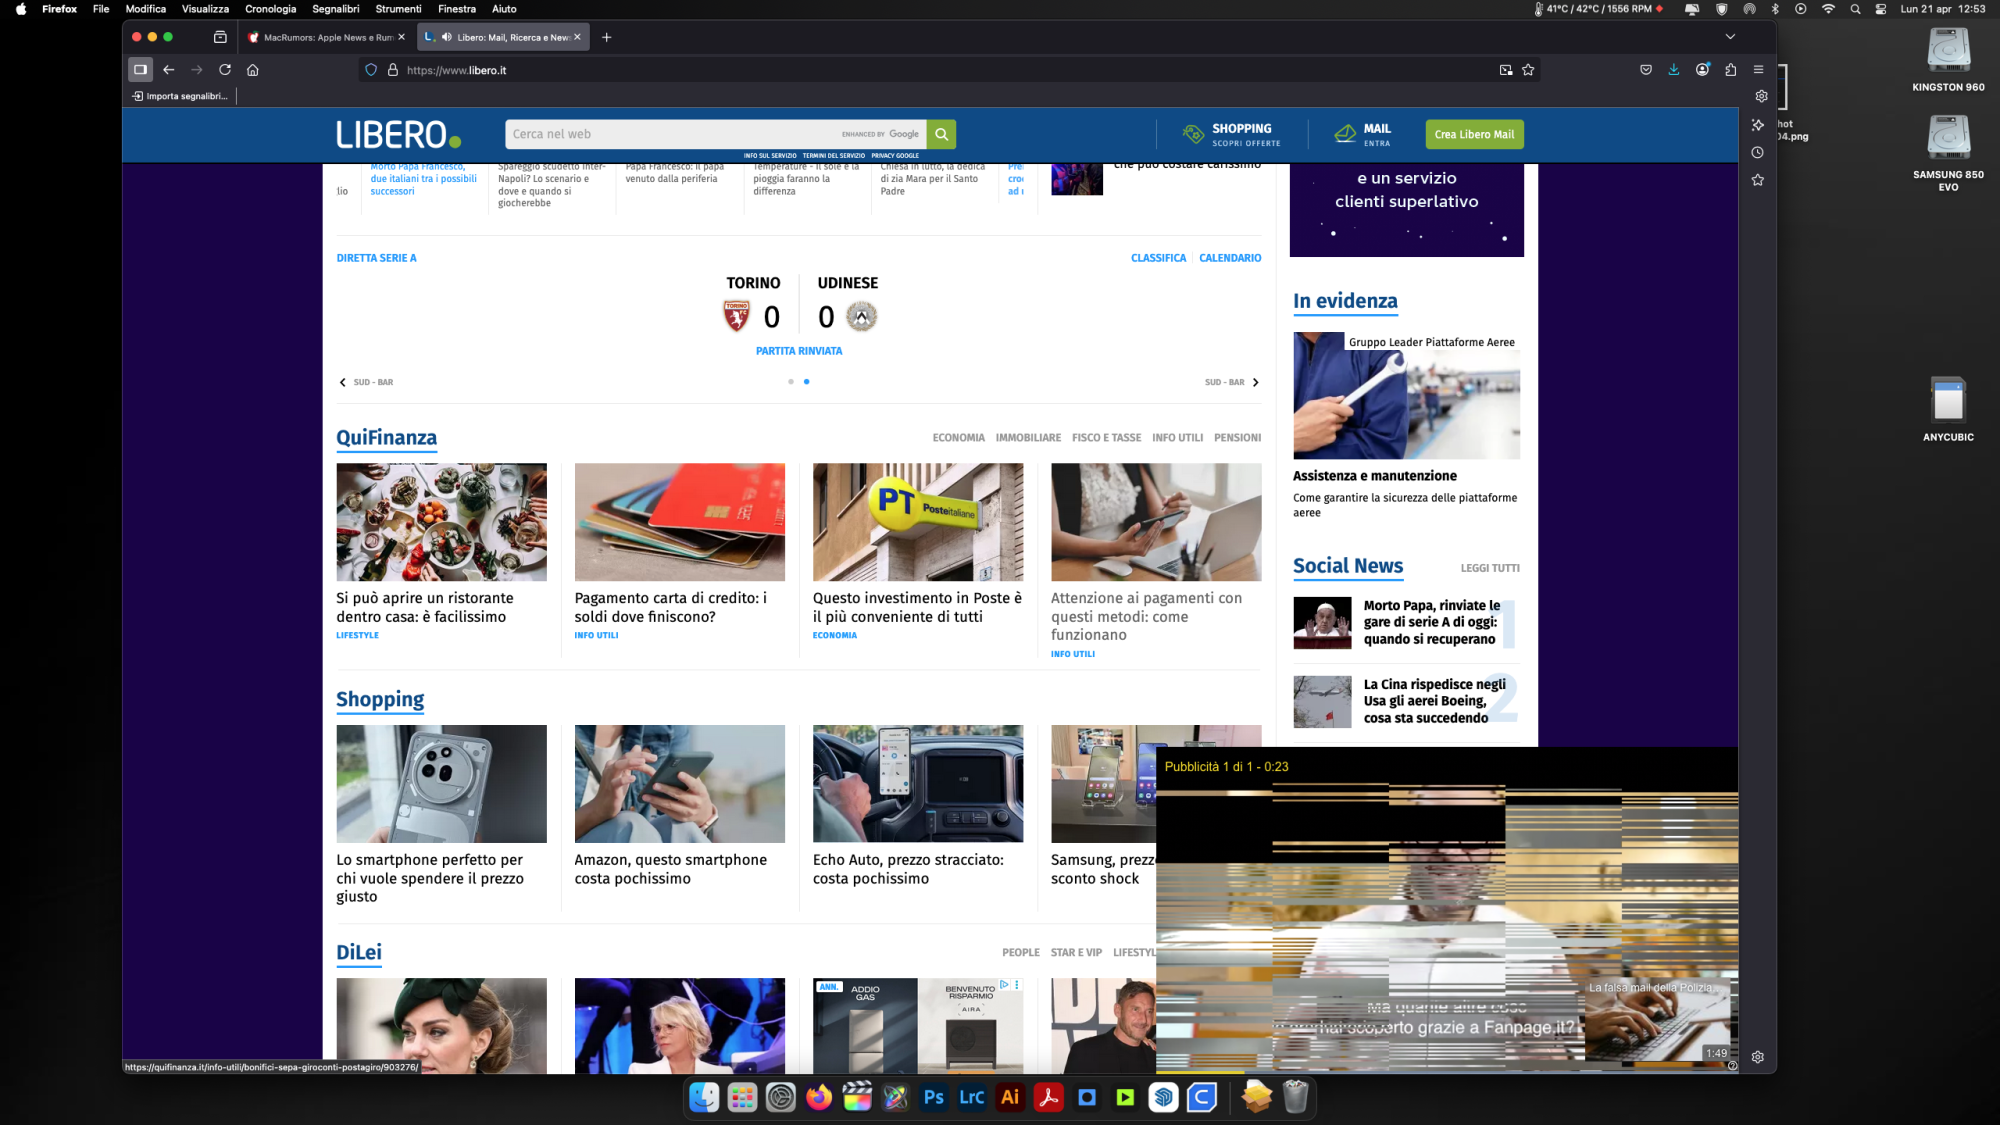
Task: Click the Pocket save icon in toolbar
Action: [1646, 70]
